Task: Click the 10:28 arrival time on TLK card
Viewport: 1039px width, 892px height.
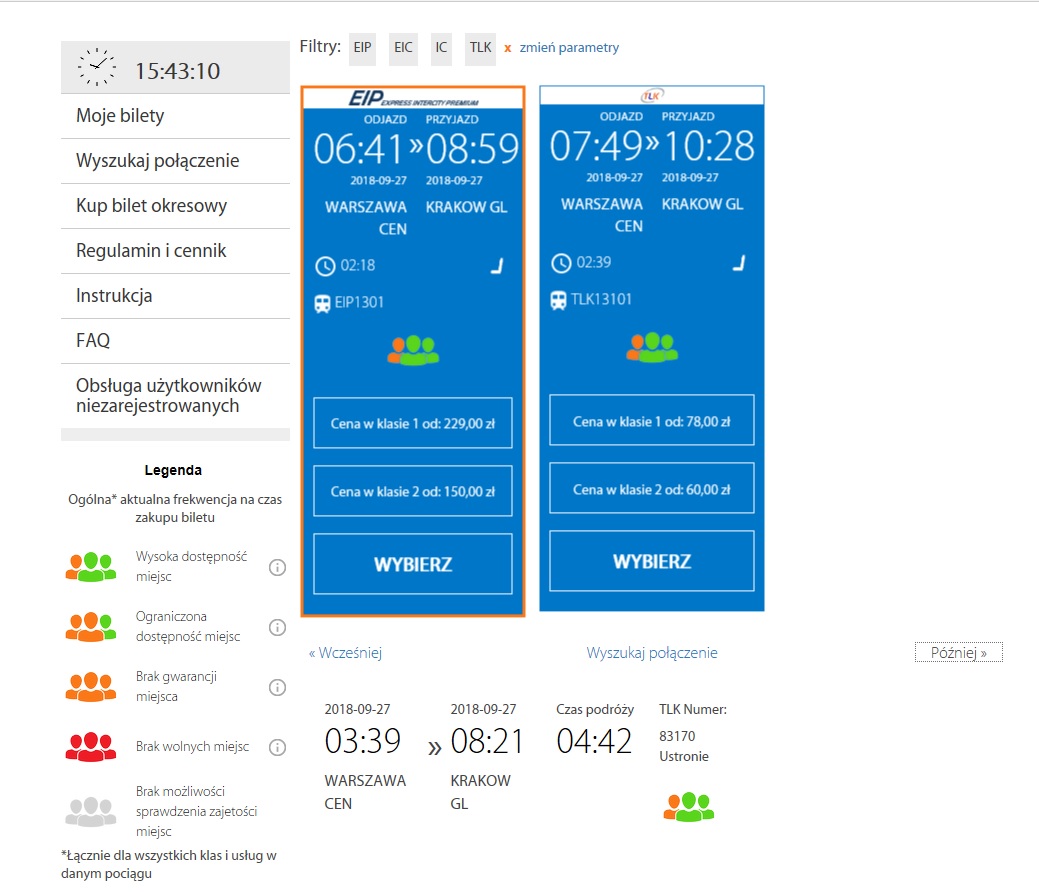Action: pyautogui.click(x=709, y=146)
